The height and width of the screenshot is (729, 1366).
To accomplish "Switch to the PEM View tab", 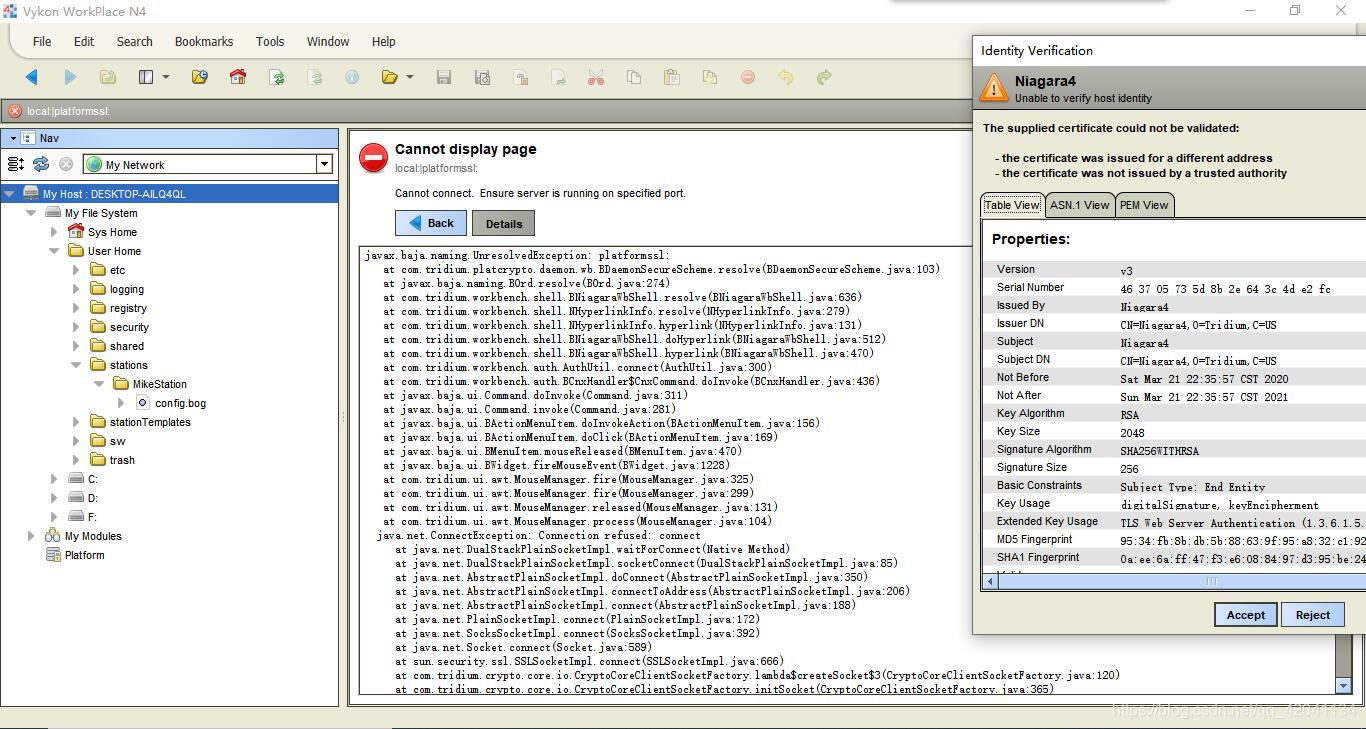I will (1144, 205).
